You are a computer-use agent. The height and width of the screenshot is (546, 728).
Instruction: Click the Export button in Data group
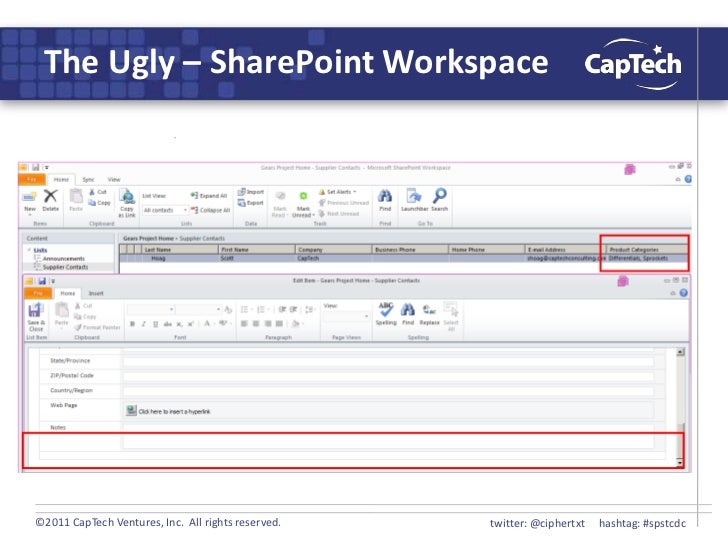[x=251, y=203]
